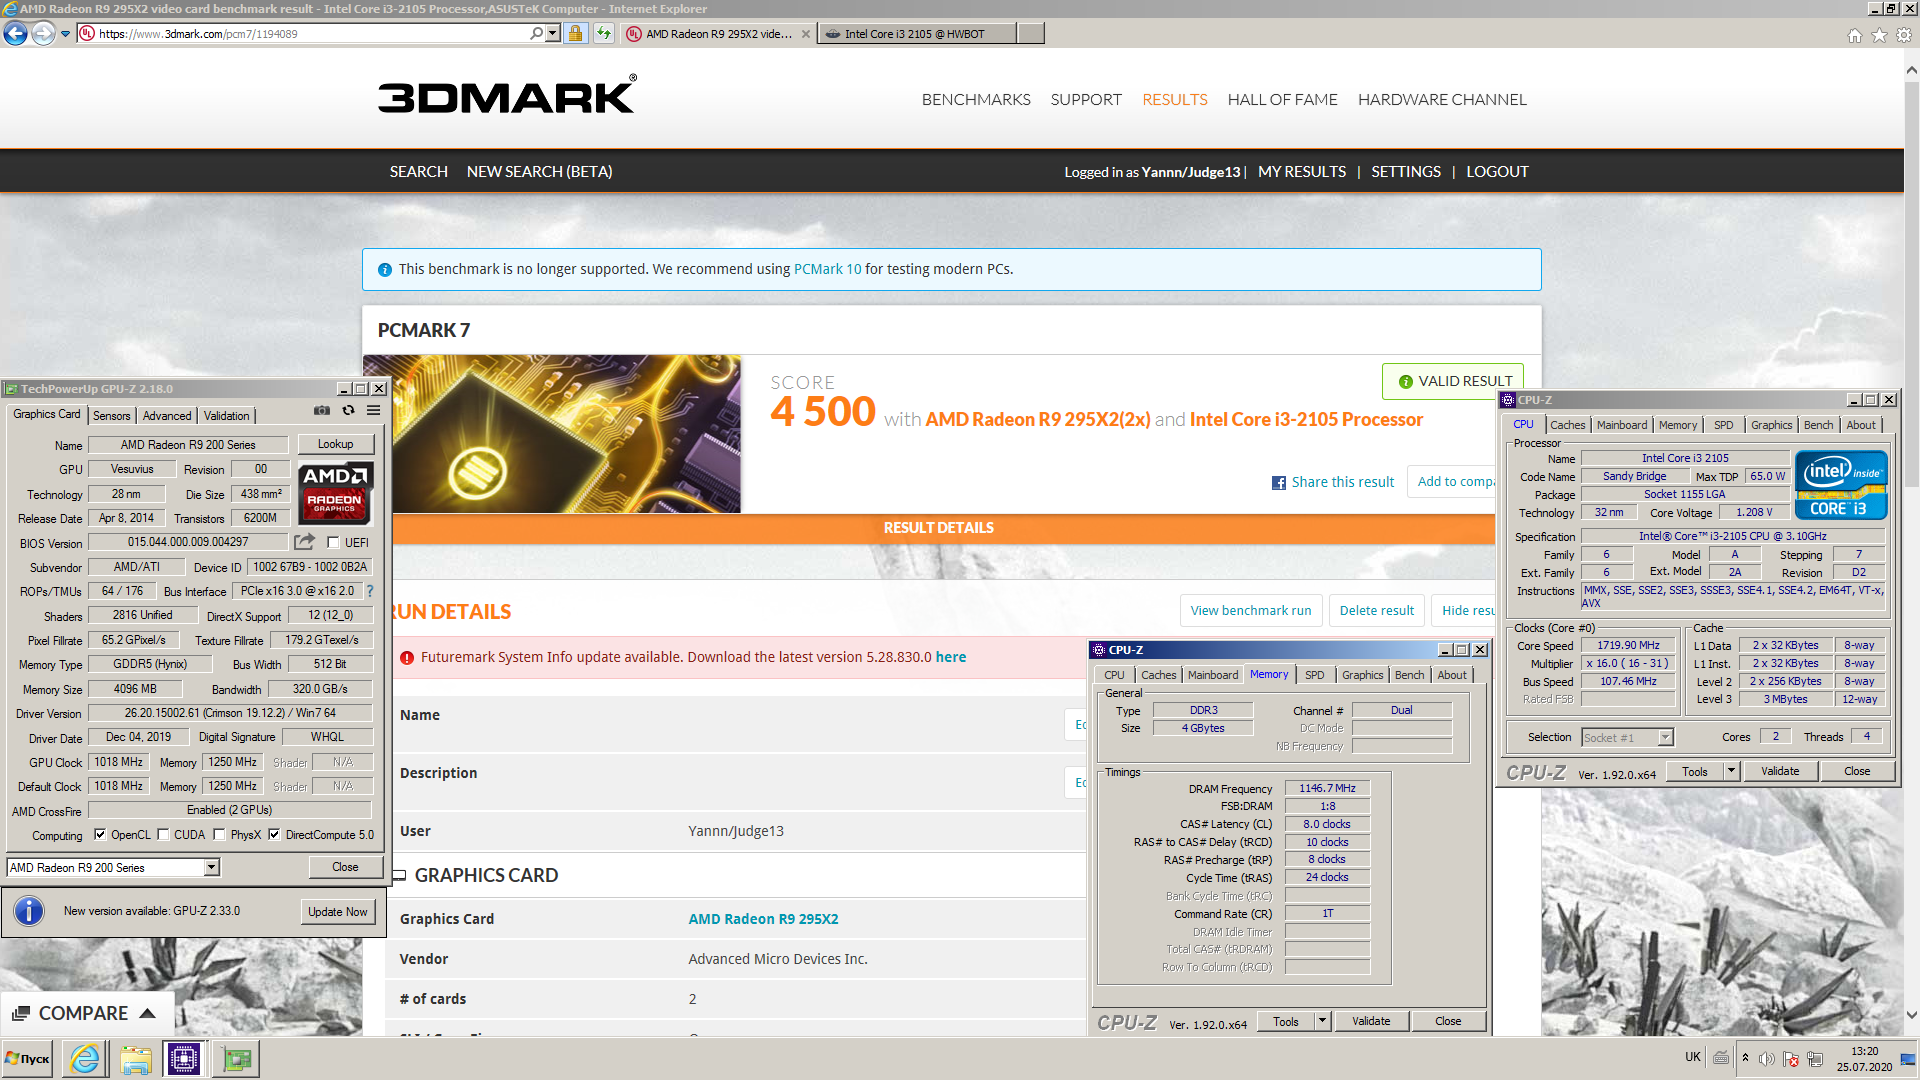Toggle the DirectCompute 5.0 checkbox
Viewport: 1920px width, 1080px height.
(x=274, y=835)
